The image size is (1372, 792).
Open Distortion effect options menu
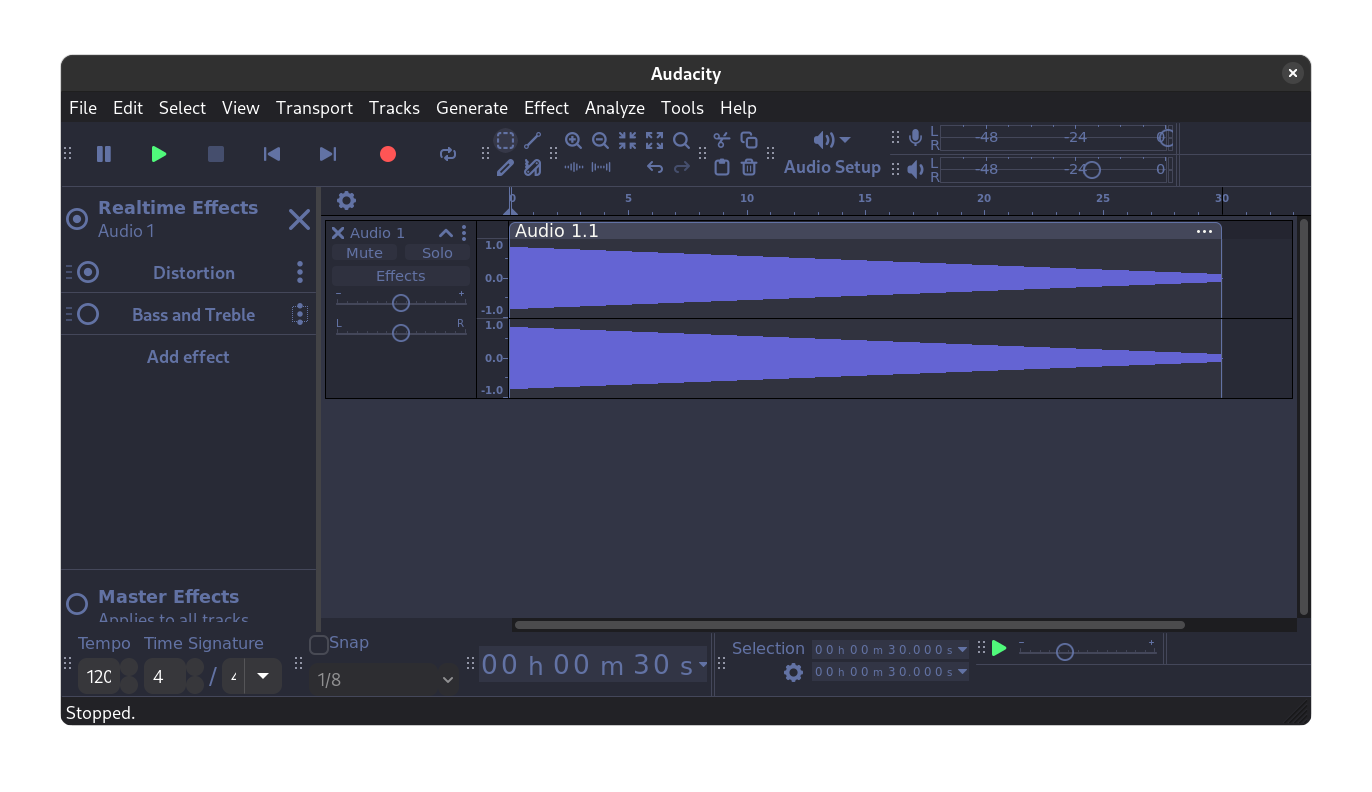tap(300, 272)
